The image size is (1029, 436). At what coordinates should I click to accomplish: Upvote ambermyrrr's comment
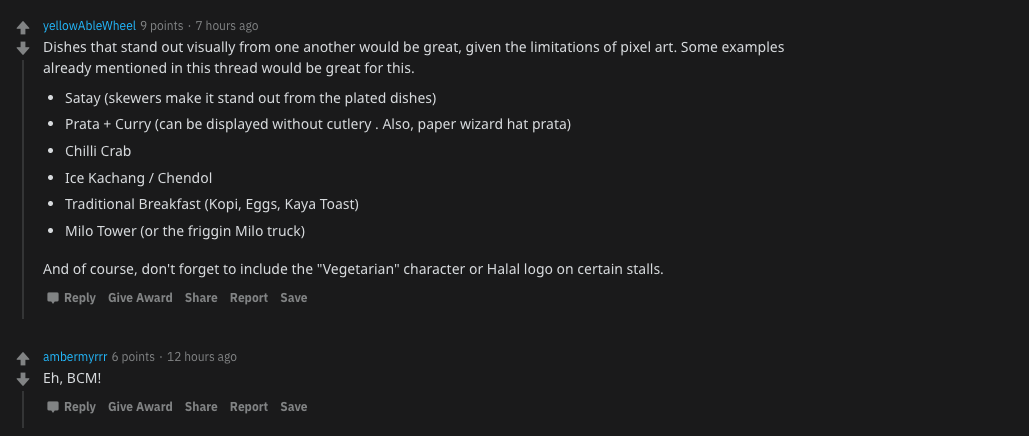pyautogui.click(x=23, y=359)
